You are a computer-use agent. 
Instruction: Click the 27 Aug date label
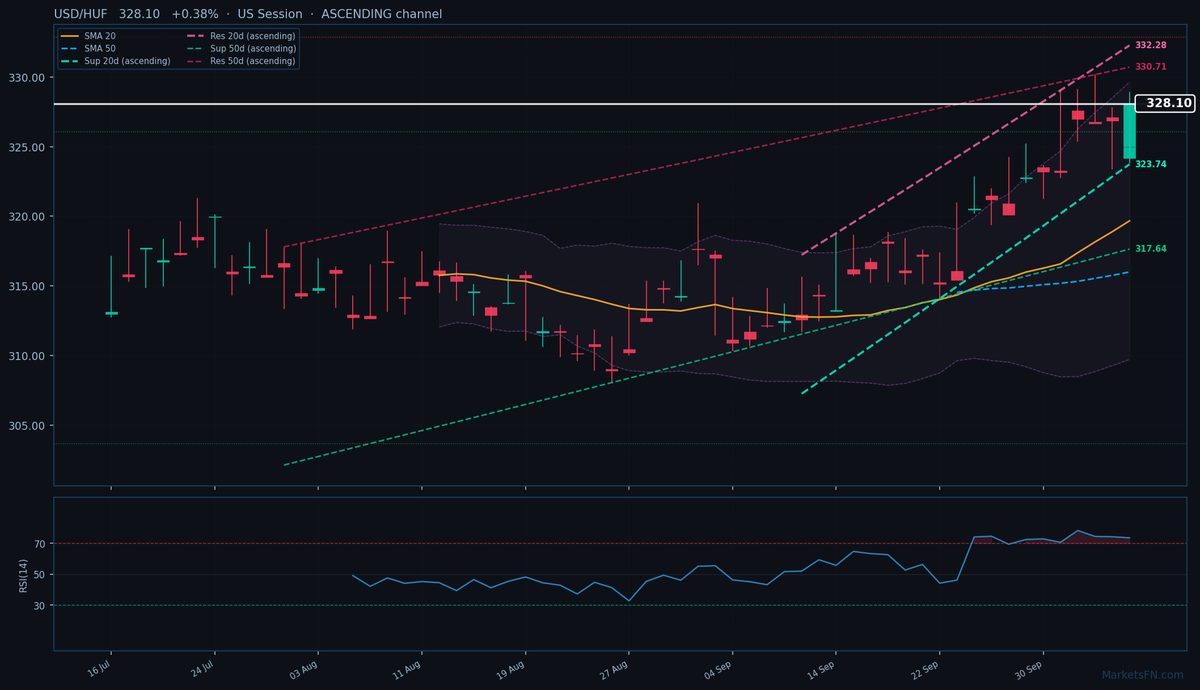click(x=616, y=669)
